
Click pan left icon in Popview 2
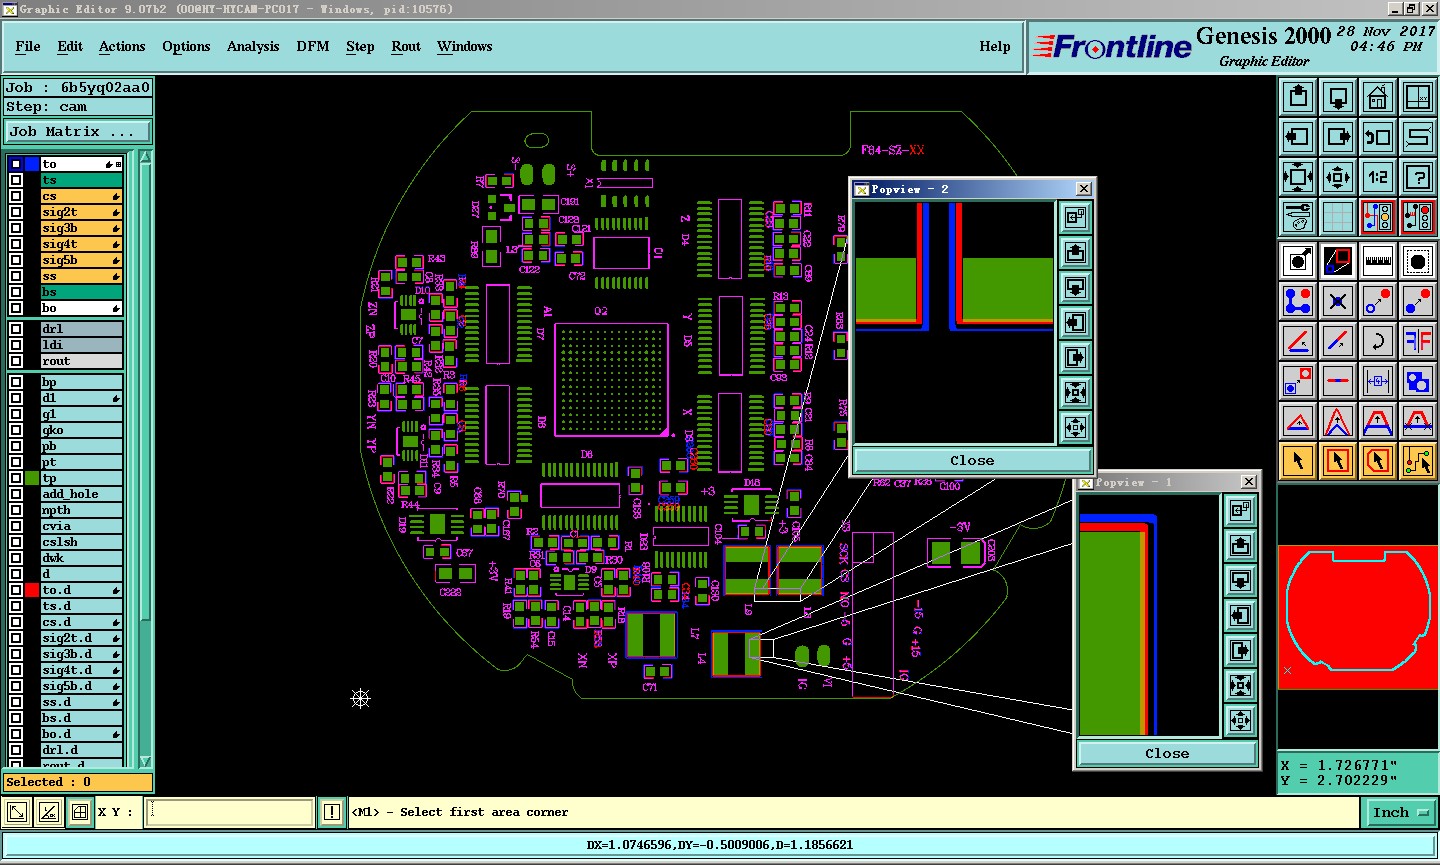tap(1075, 322)
